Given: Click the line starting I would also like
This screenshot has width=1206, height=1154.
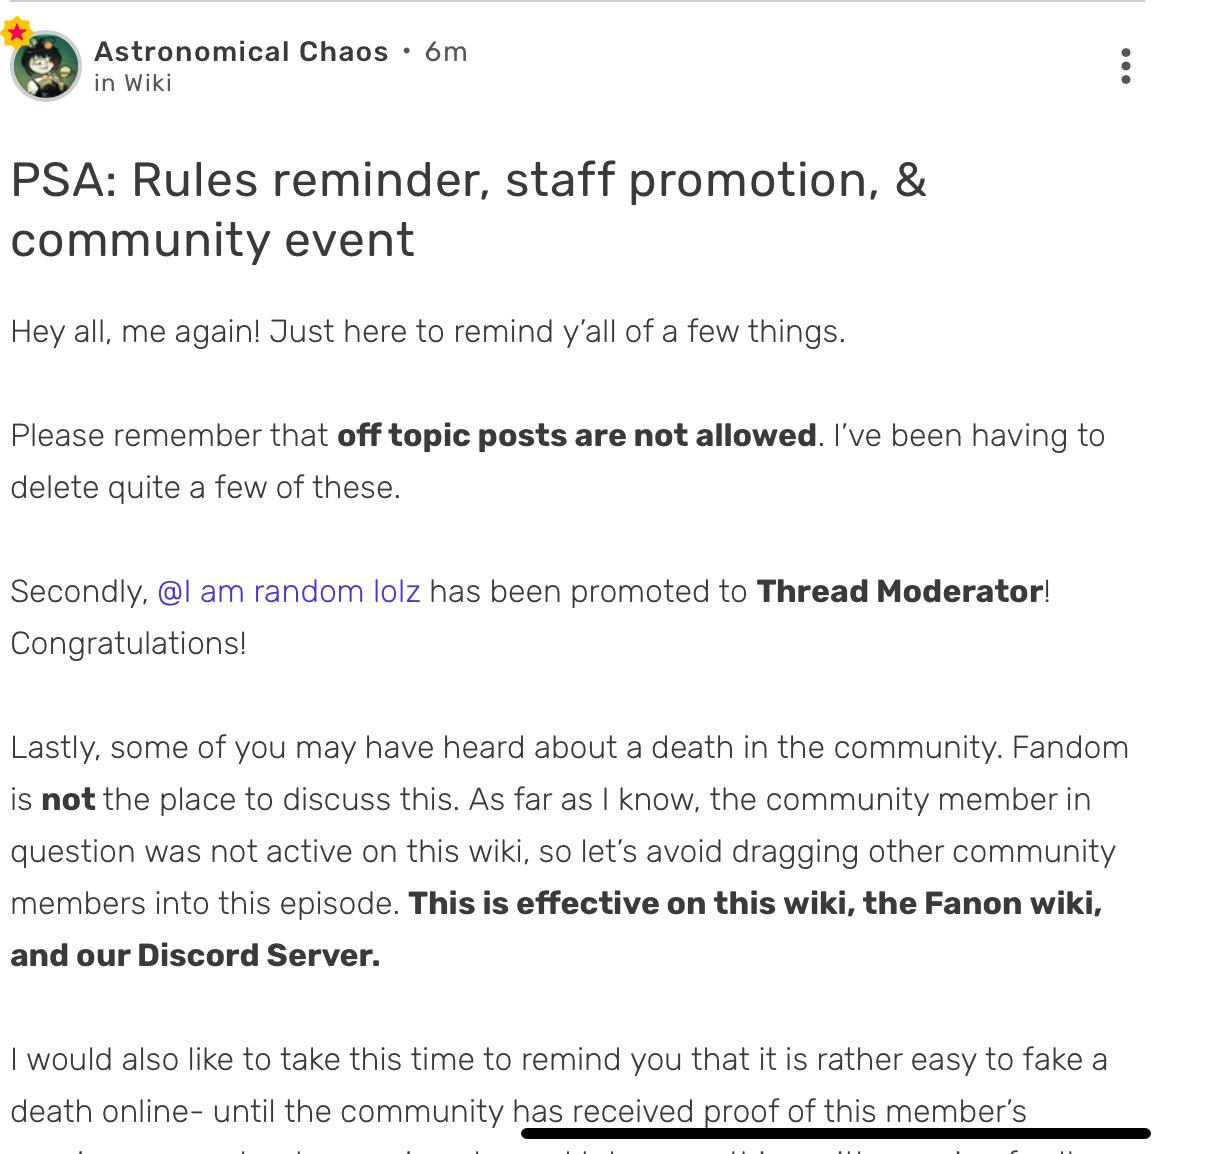Looking at the screenshot, I should point(559,1059).
